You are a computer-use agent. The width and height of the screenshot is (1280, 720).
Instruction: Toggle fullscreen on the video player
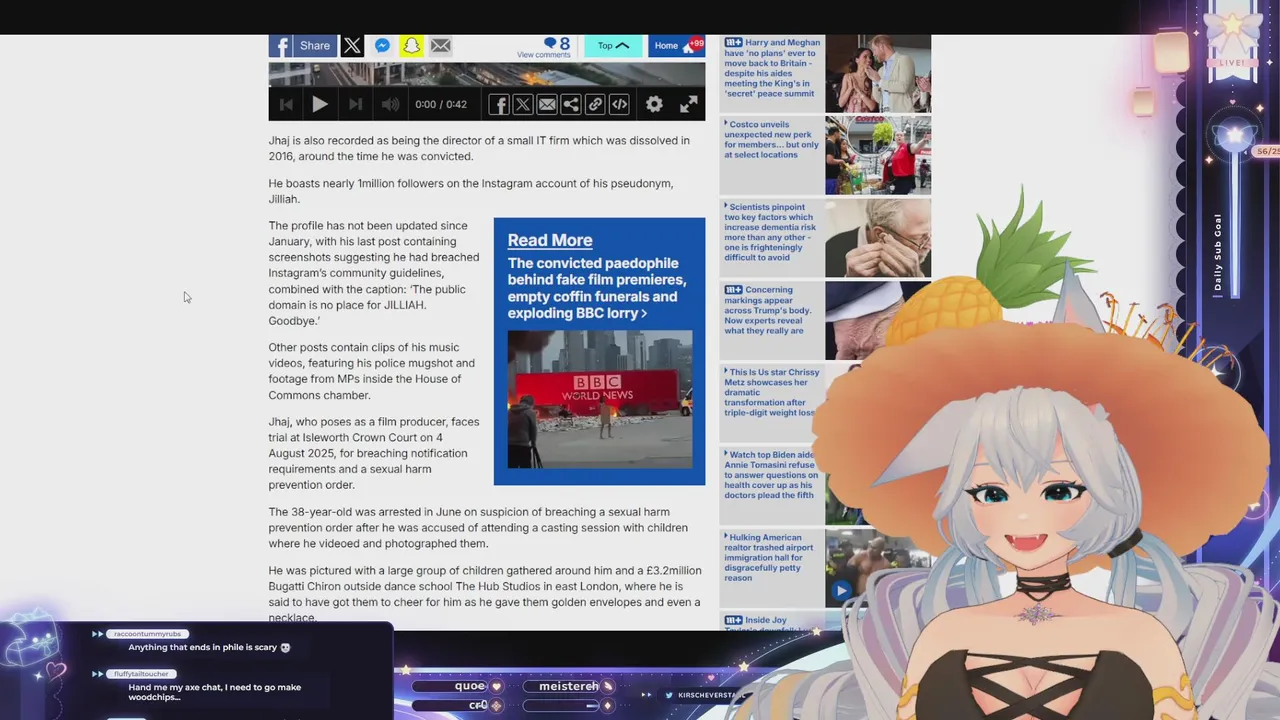[689, 104]
